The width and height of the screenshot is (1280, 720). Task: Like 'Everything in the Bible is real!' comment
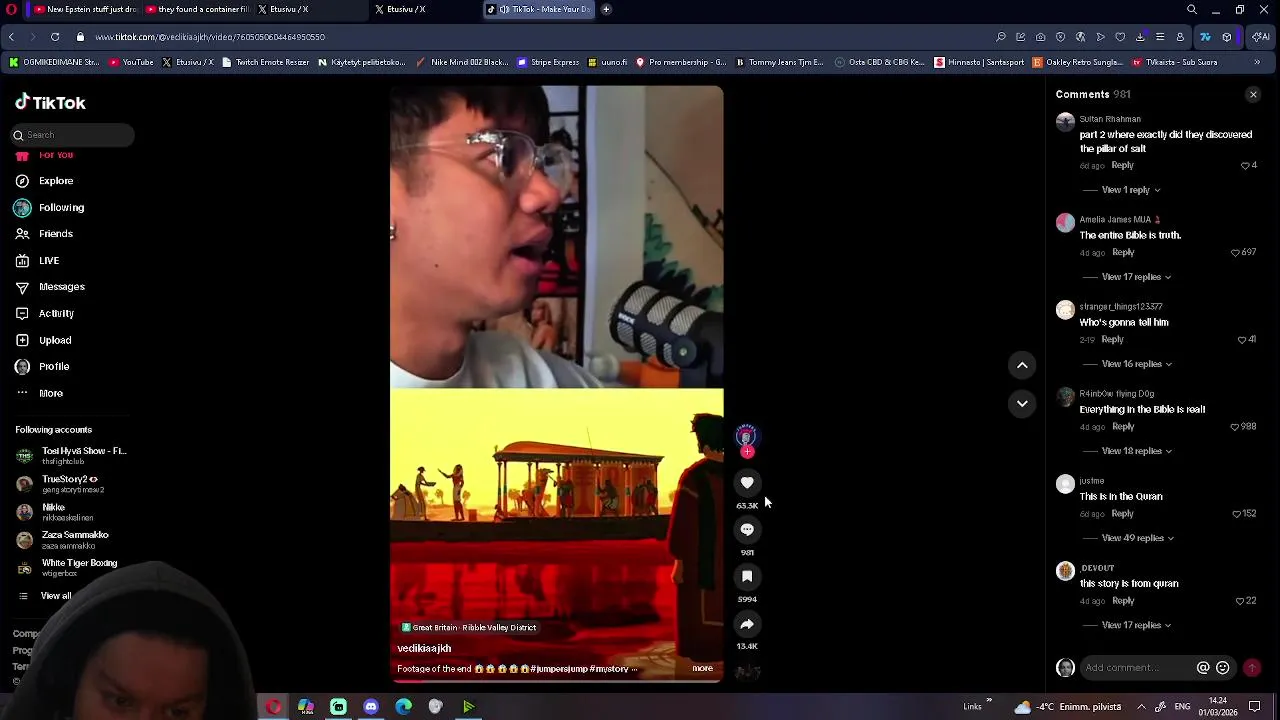point(1236,427)
